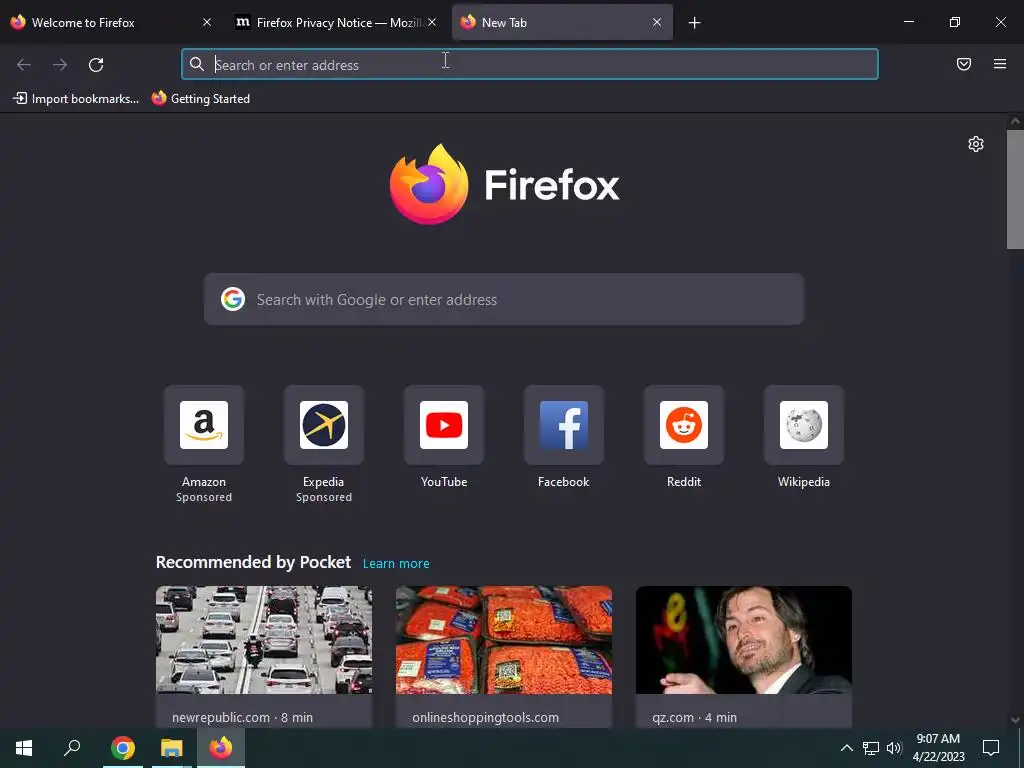Open the Save to Pocket icon
Image resolution: width=1024 pixels, height=768 pixels.
[964, 64]
